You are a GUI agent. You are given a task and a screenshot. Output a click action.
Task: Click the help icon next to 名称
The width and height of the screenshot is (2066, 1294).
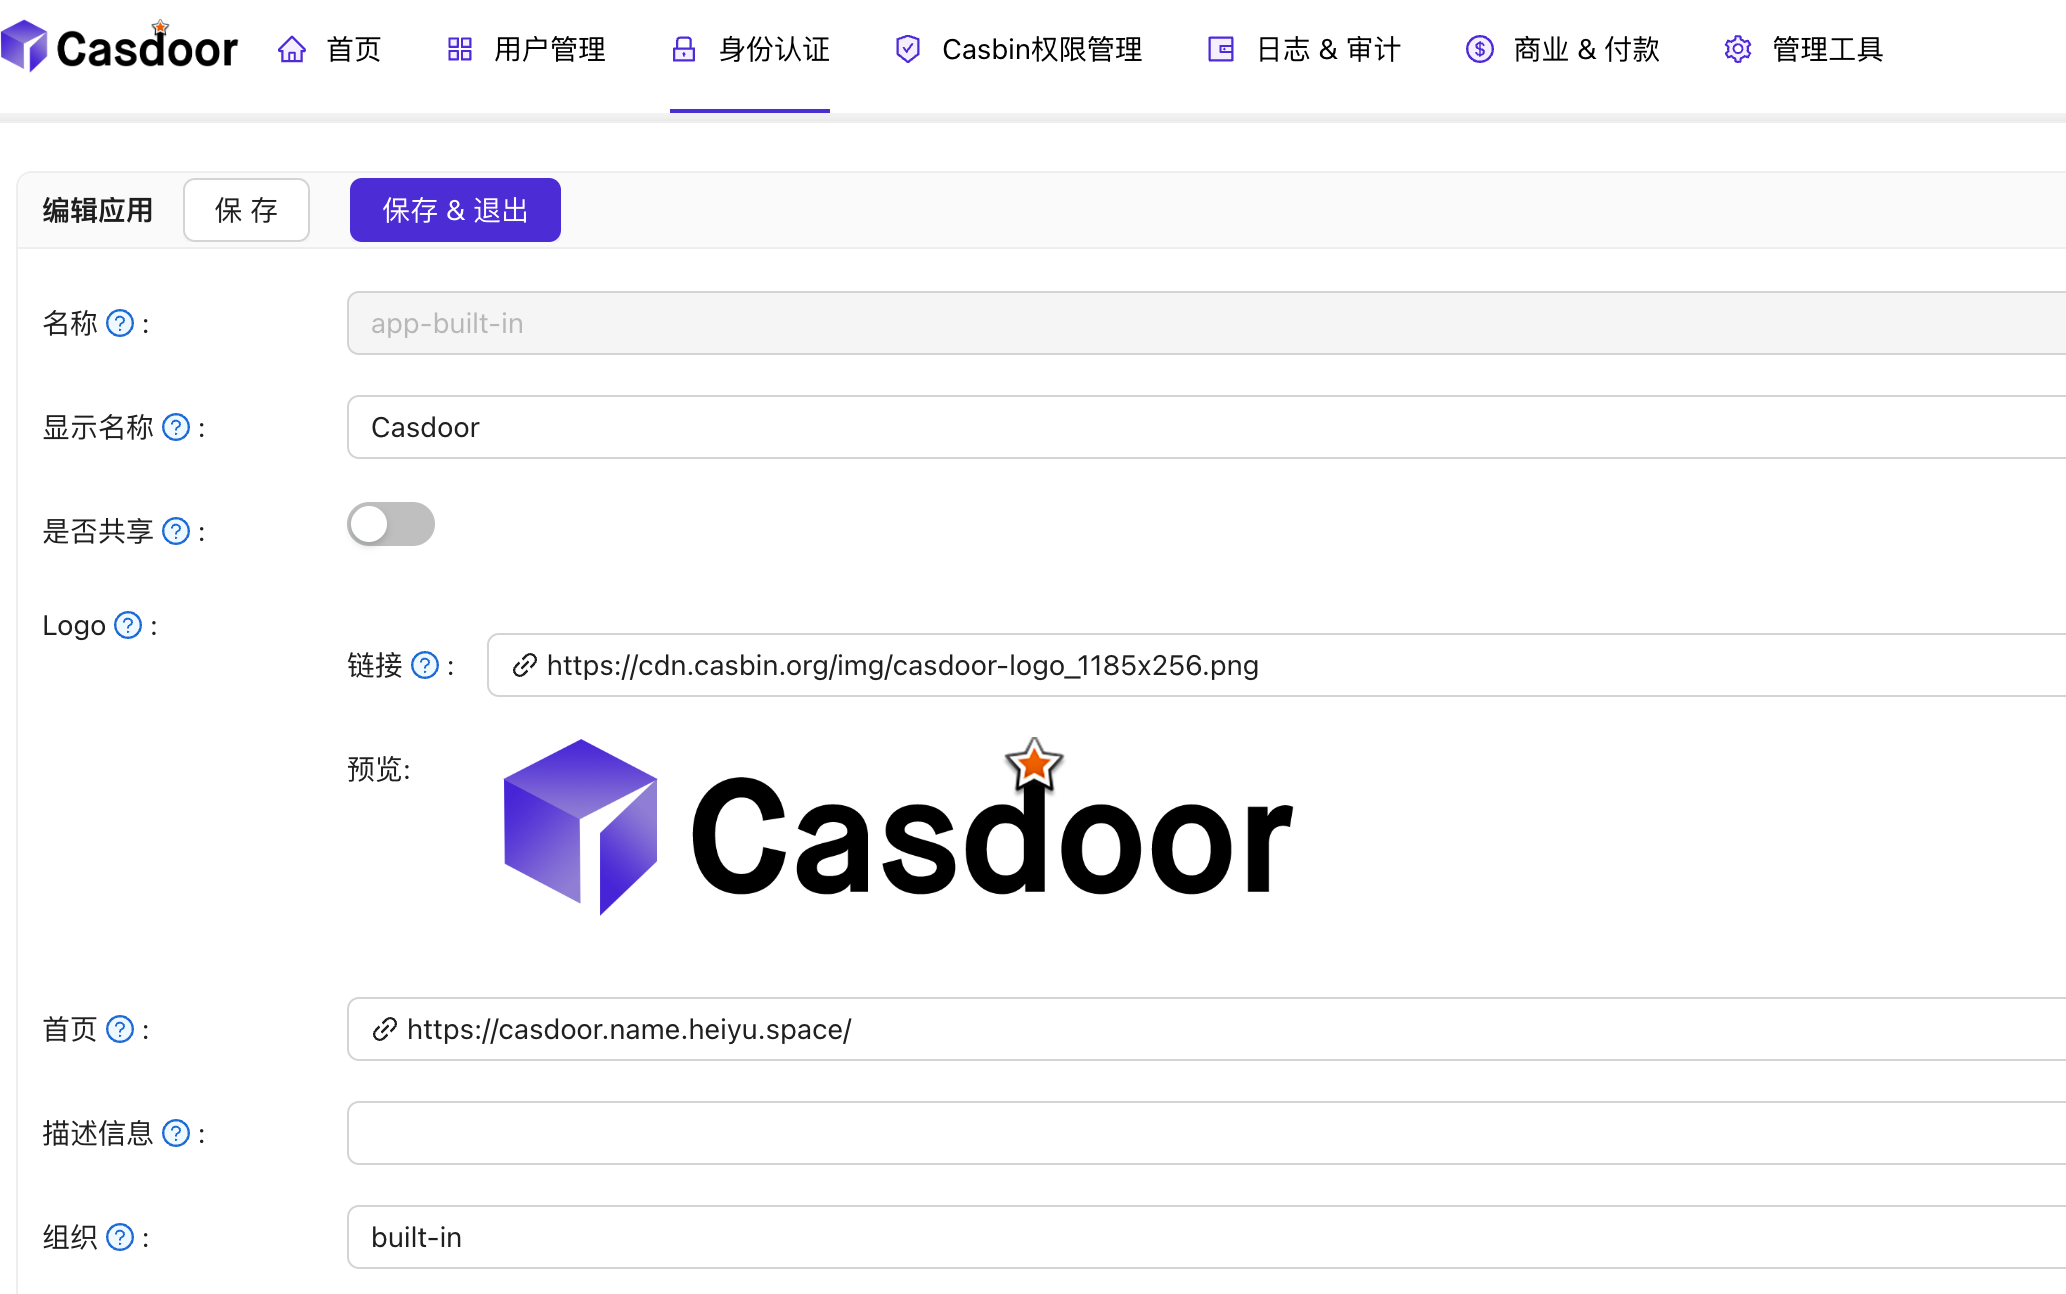(120, 323)
